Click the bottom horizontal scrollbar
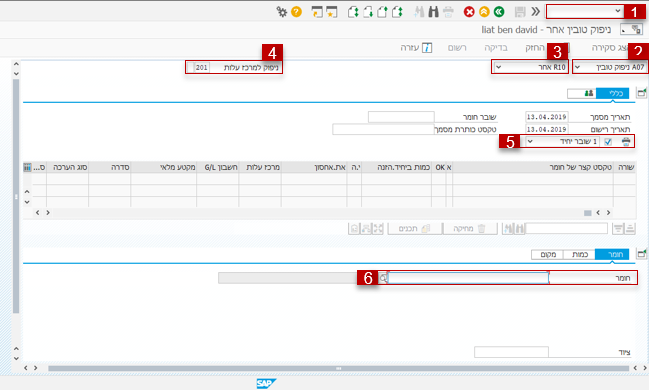Image resolution: width=649 pixels, height=390 pixels. click(339, 368)
